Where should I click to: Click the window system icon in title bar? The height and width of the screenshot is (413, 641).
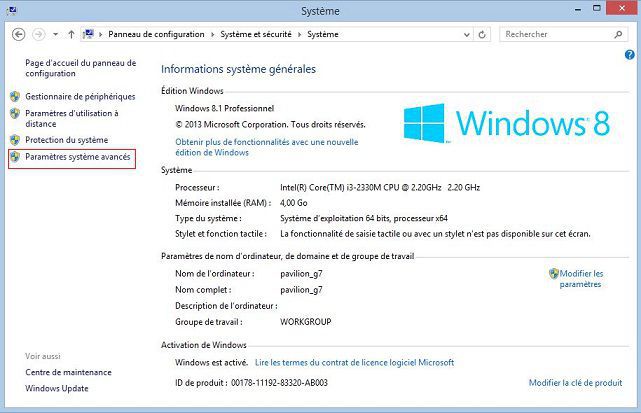pyautogui.click(x=11, y=10)
